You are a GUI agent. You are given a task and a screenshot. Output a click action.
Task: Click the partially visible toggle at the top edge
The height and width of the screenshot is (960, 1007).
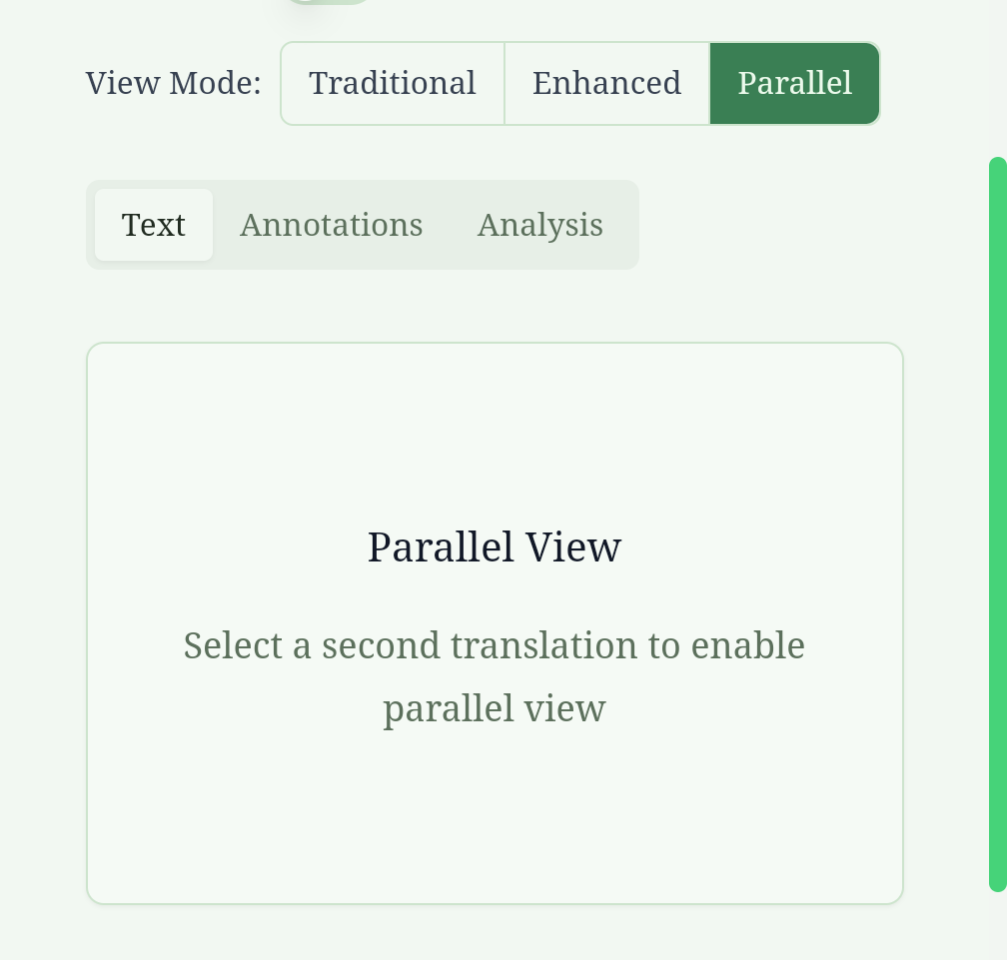pyautogui.click(x=328, y=2)
